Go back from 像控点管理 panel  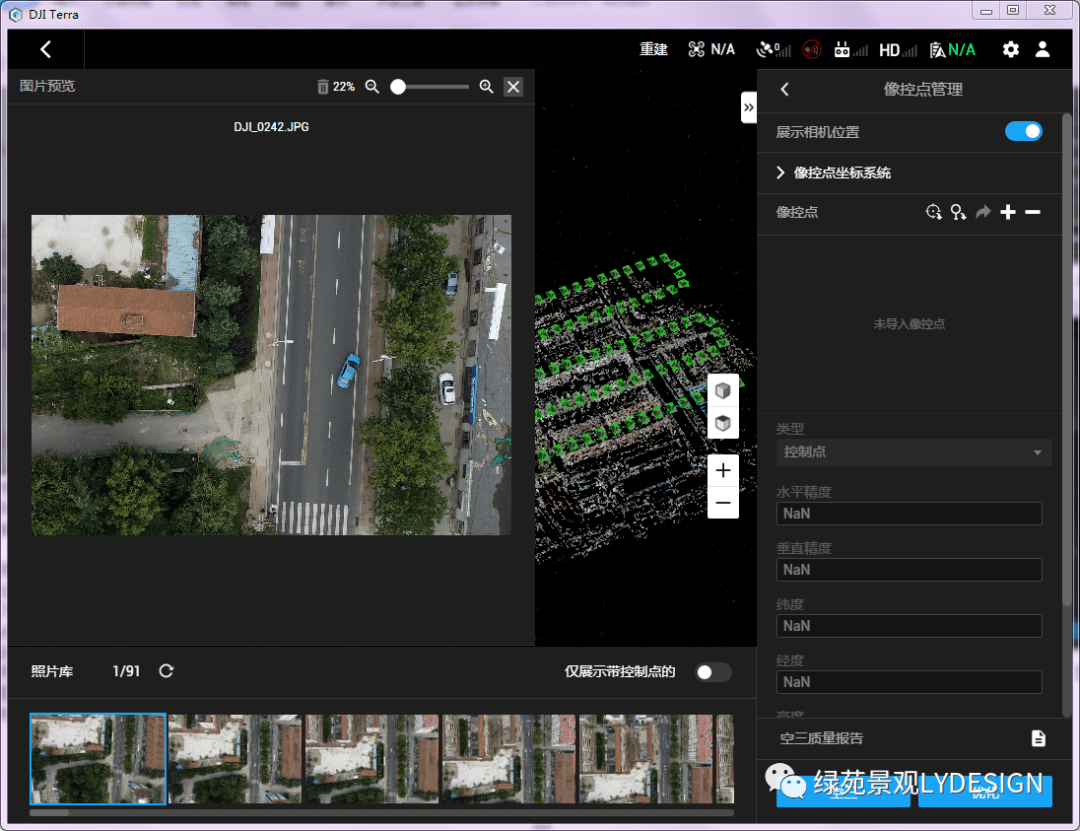tap(785, 89)
